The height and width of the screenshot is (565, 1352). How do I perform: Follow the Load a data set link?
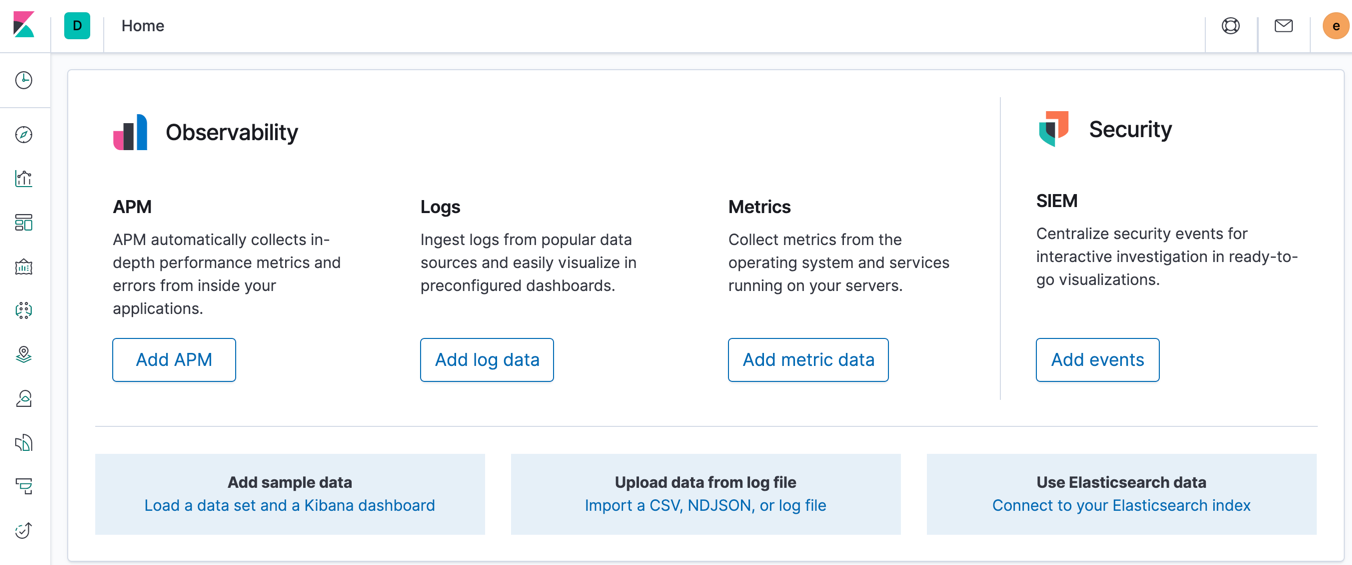coord(290,506)
